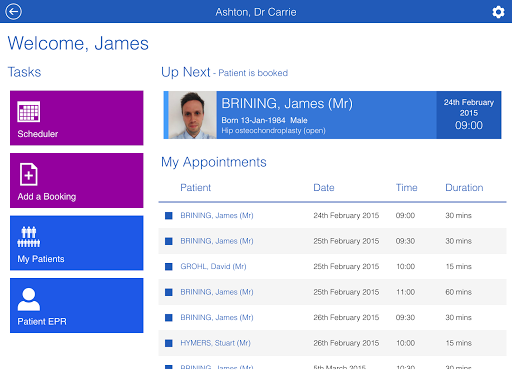This screenshot has width=512, height=374.
Task: Click the 24th February 2015 09:00 panel
Action: 469,115
